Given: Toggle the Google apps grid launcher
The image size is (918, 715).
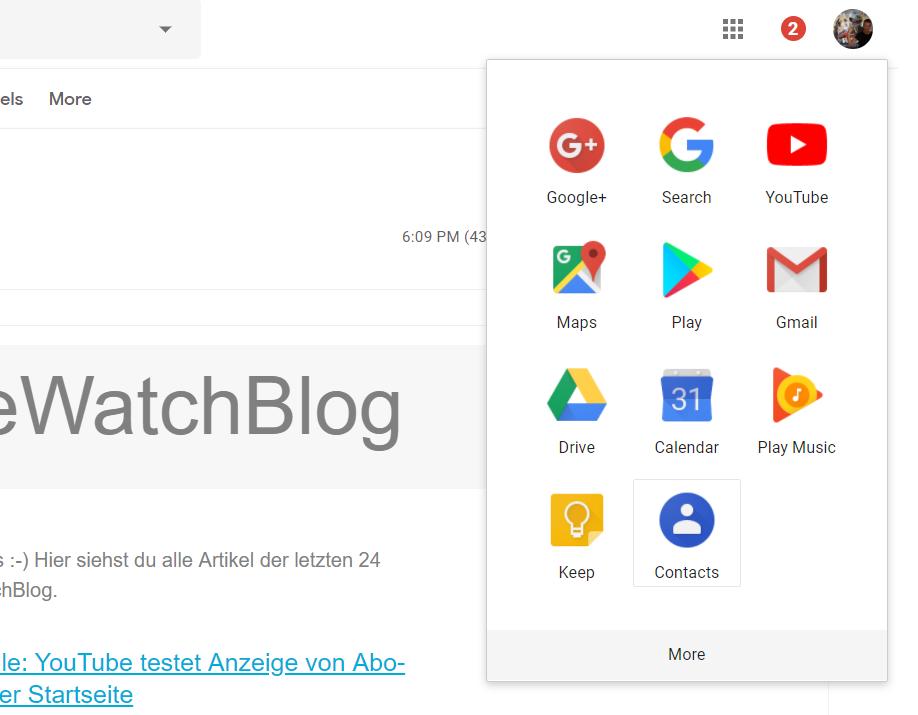Looking at the screenshot, I should (x=732, y=29).
